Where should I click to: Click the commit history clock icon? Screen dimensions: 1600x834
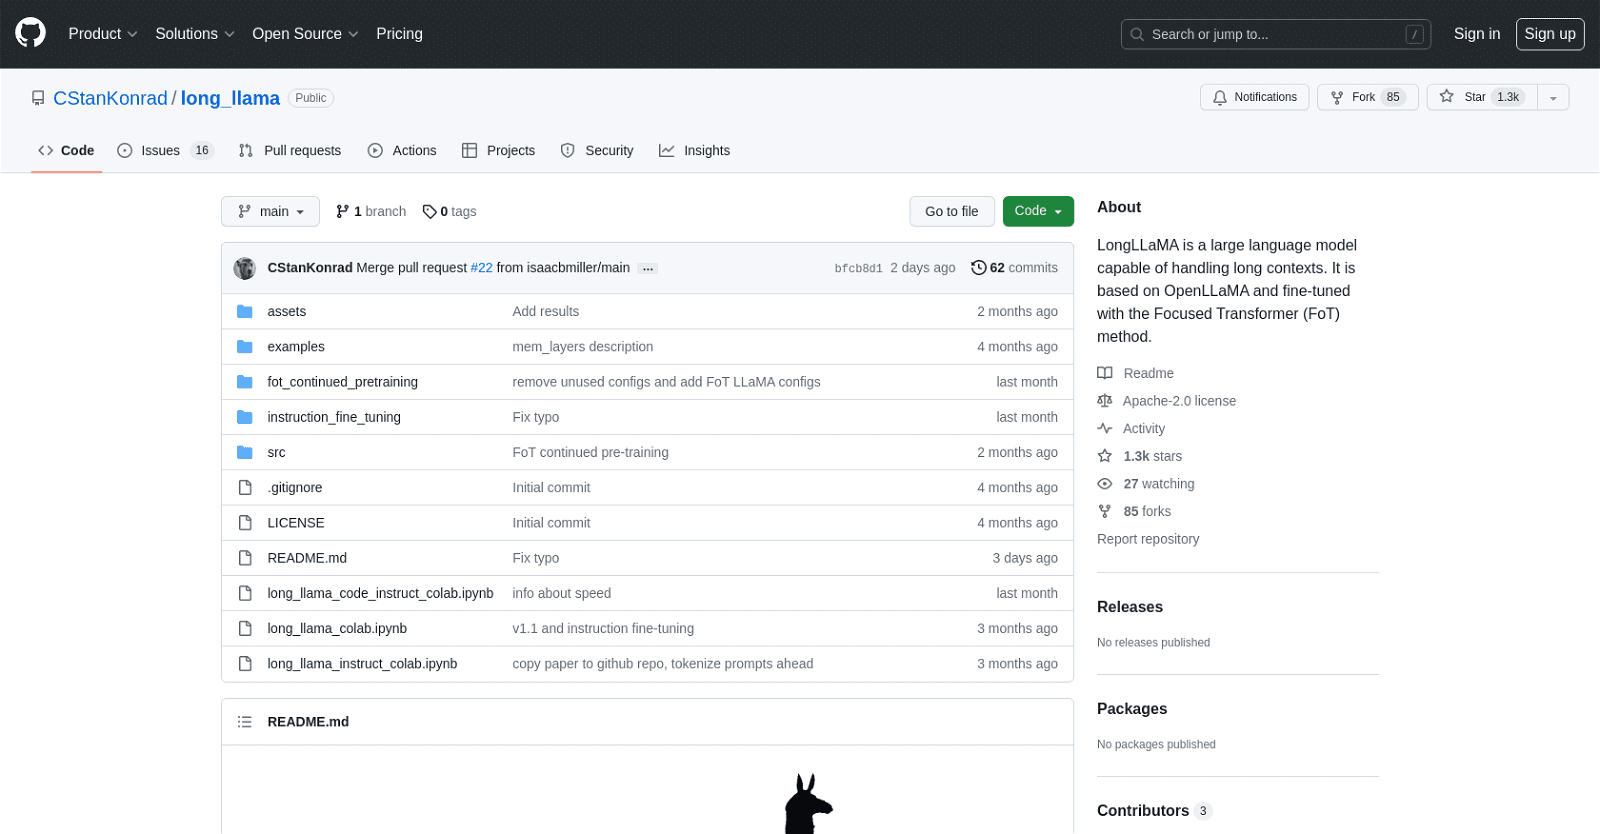978,268
